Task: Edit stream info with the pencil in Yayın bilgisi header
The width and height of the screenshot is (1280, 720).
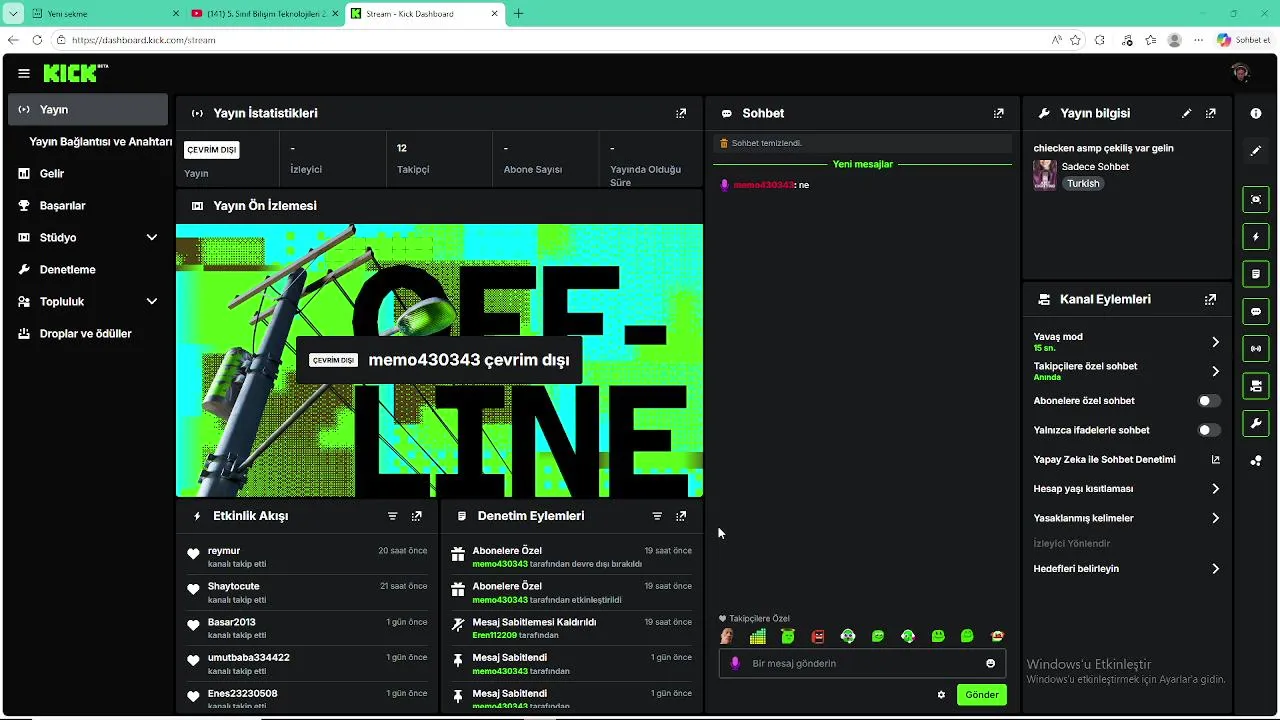Action: [1187, 114]
